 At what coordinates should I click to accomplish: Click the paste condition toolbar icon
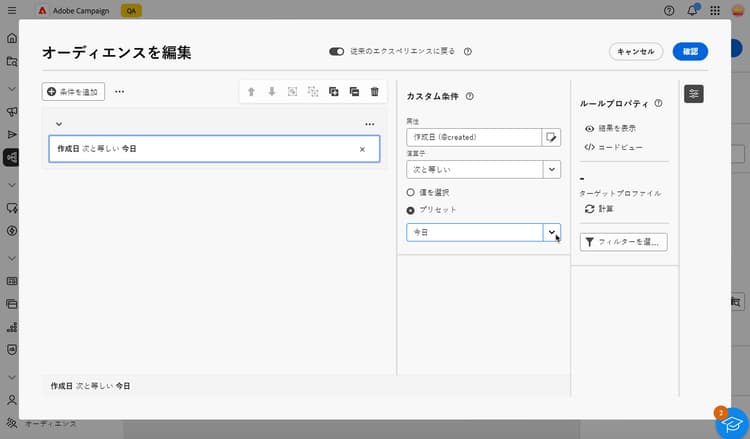tap(354, 91)
